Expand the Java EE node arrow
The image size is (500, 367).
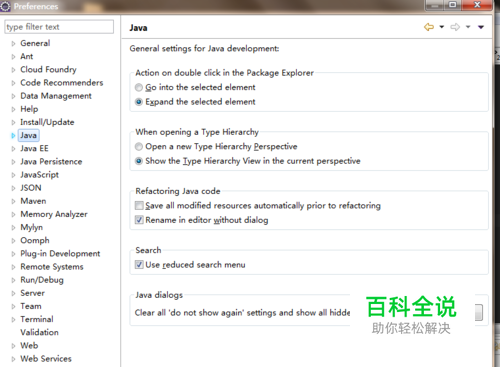click(x=13, y=149)
